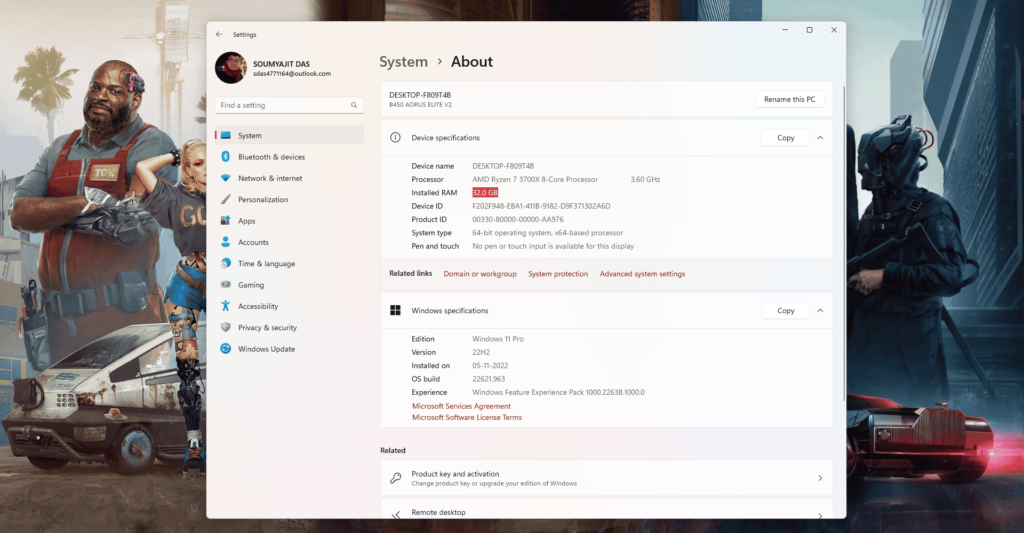Select the Windows Update sync icon

click(x=225, y=349)
